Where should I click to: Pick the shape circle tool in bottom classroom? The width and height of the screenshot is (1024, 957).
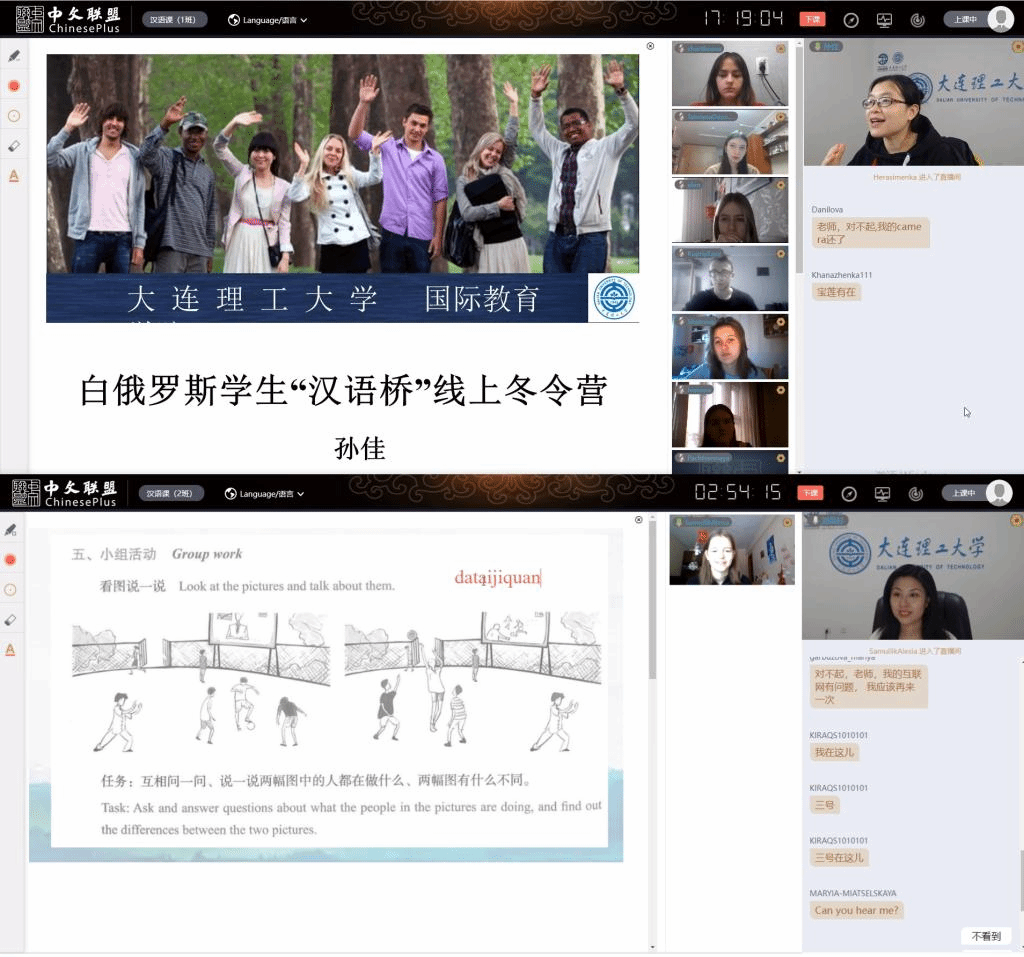point(11,590)
